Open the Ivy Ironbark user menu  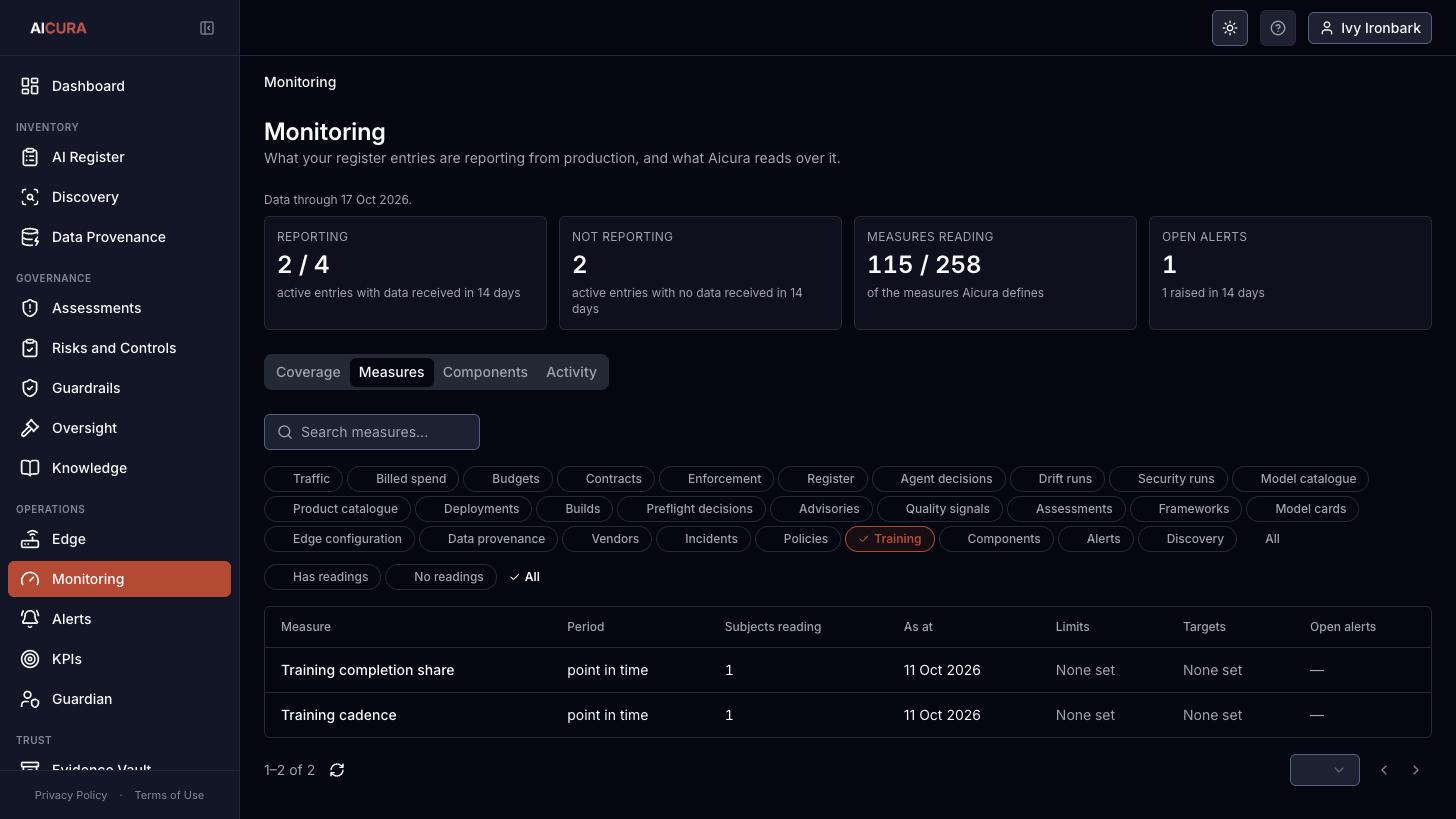pyautogui.click(x=1370, y=28)
